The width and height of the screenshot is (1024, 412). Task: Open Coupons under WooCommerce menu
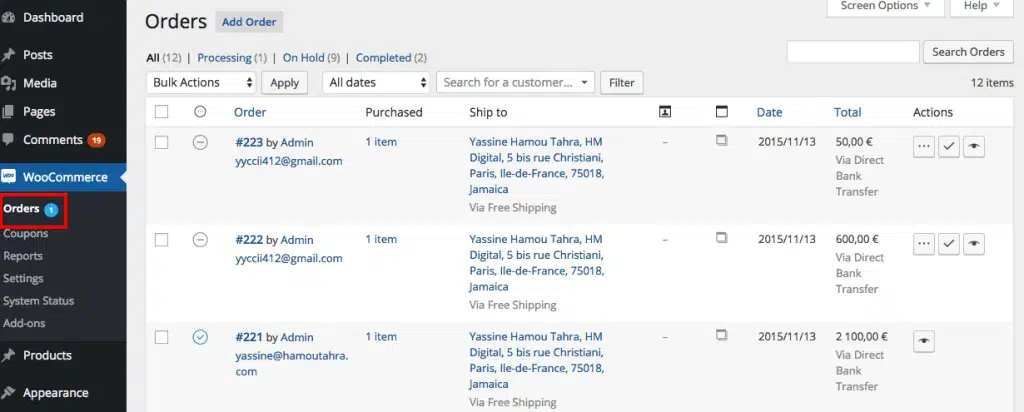click(x=25, y=234)
